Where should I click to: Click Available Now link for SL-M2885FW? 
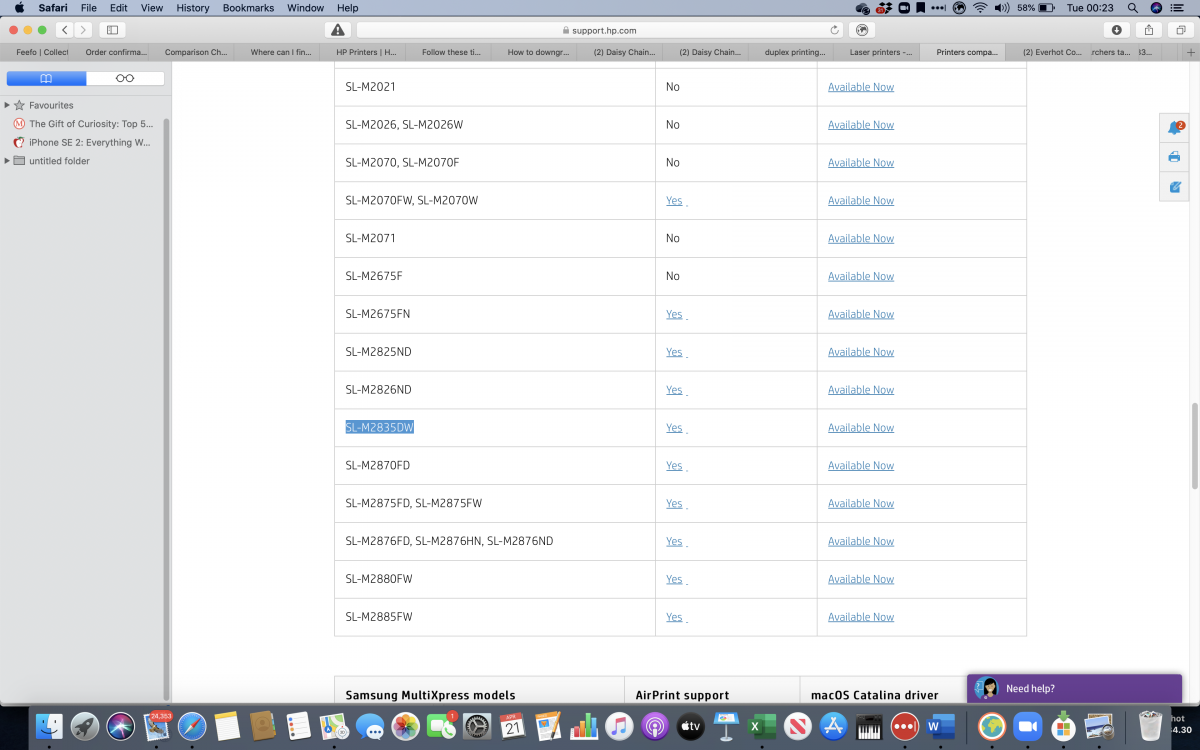pos(861,617)
